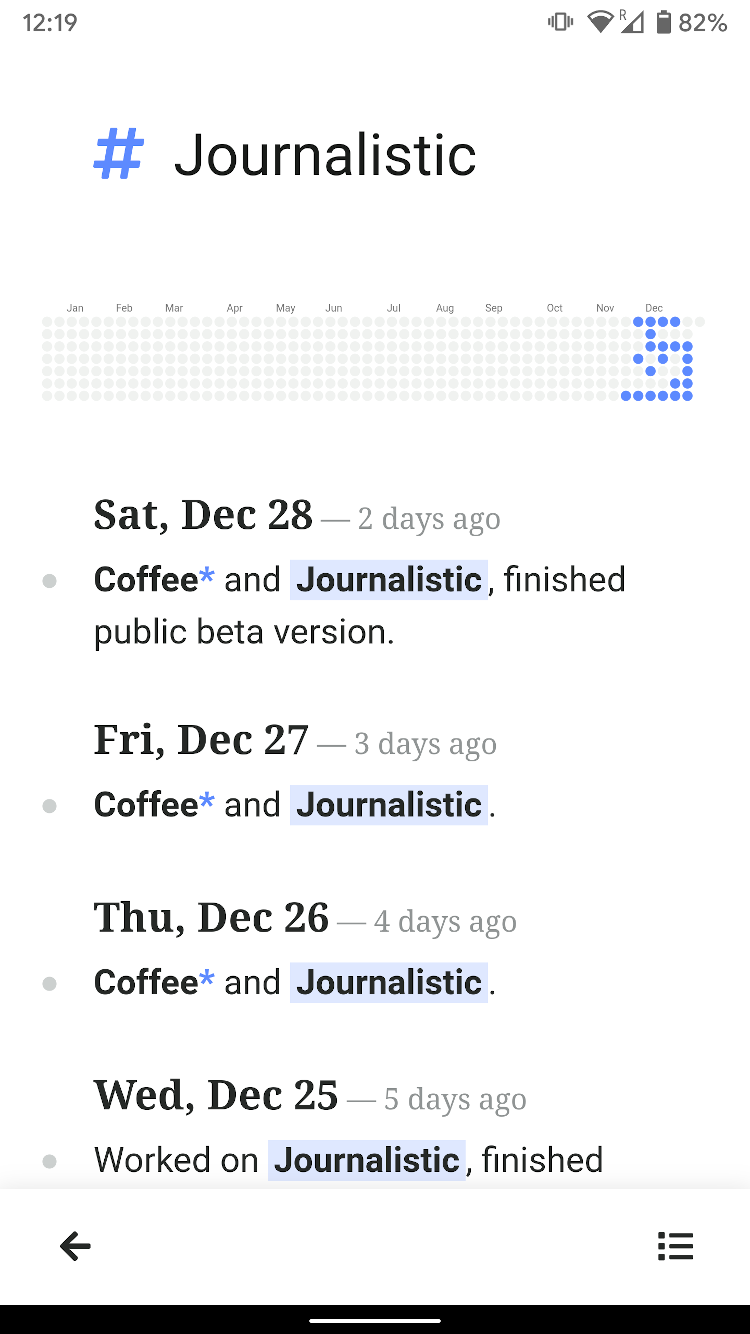This screenshot has height=1334, width=750.
Task: Tap the bullet dot beside Dec 28 entry
Action: (49, 580)
